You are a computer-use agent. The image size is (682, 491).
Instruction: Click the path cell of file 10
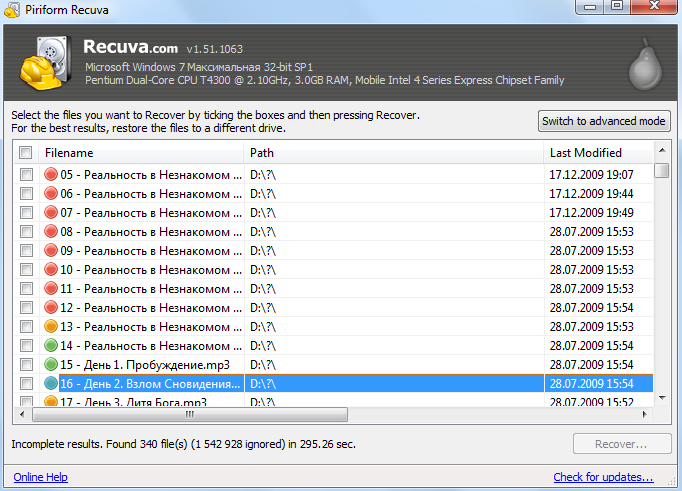coord(394,270)
